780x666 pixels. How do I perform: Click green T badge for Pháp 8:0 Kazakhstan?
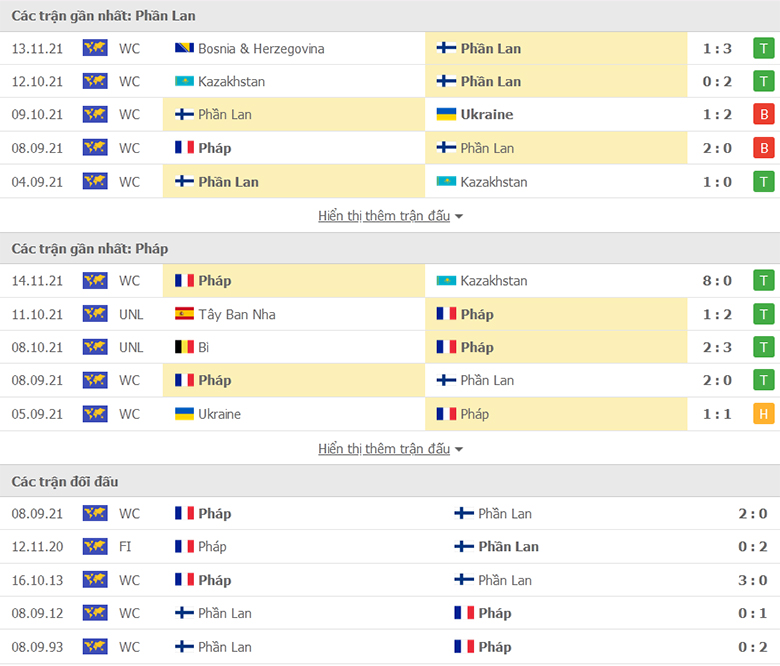pyautogui.click(x=764, y=281)
